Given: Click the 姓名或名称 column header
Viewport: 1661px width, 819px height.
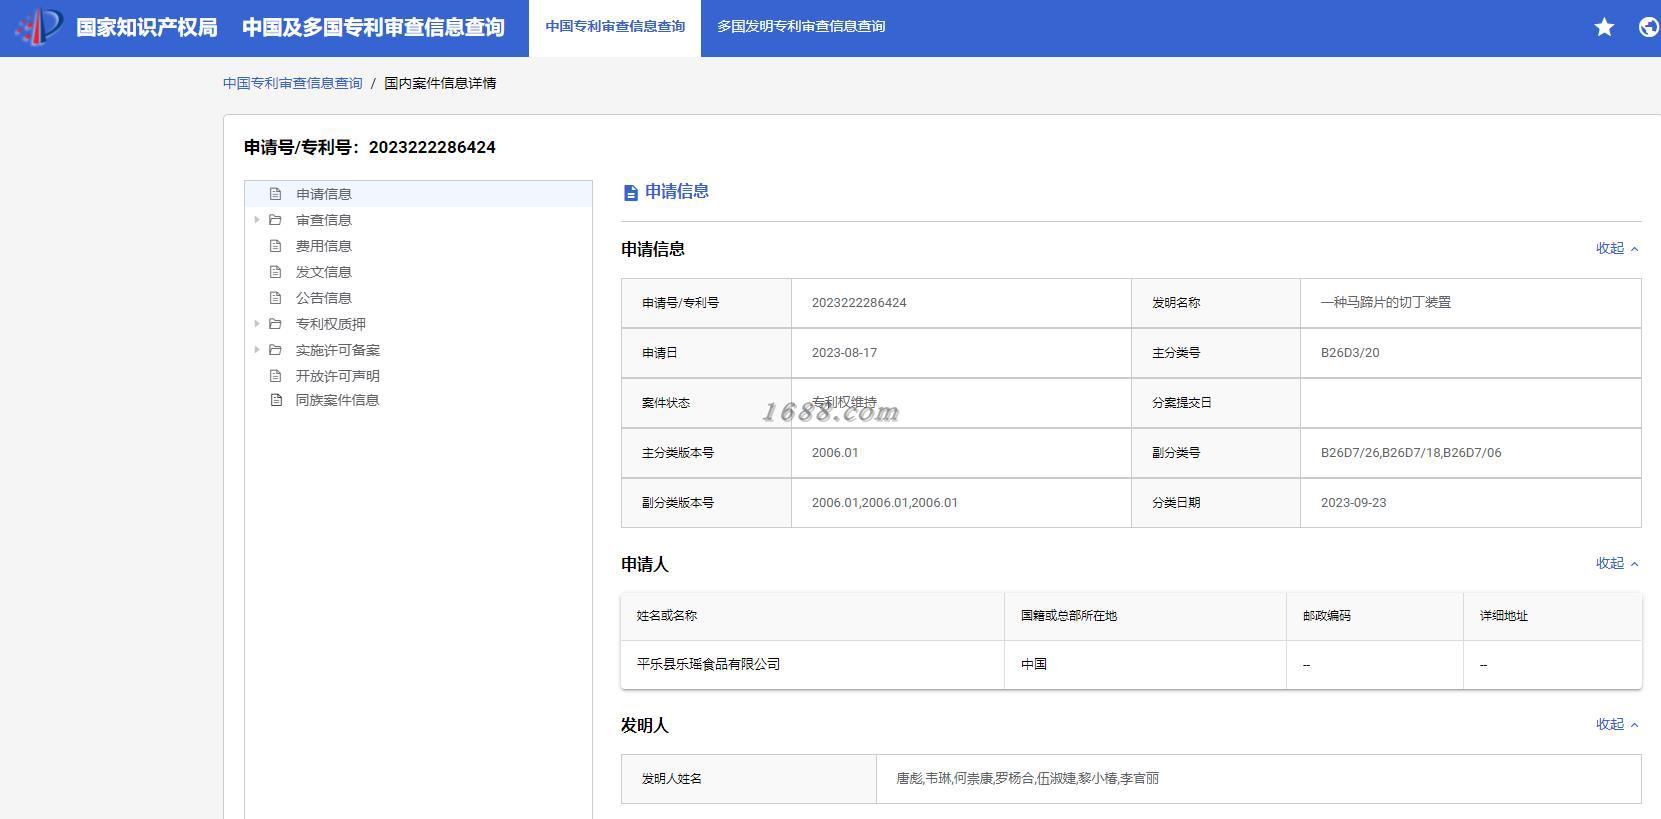Looking at the screenshot, I should (x=812, y=616).
